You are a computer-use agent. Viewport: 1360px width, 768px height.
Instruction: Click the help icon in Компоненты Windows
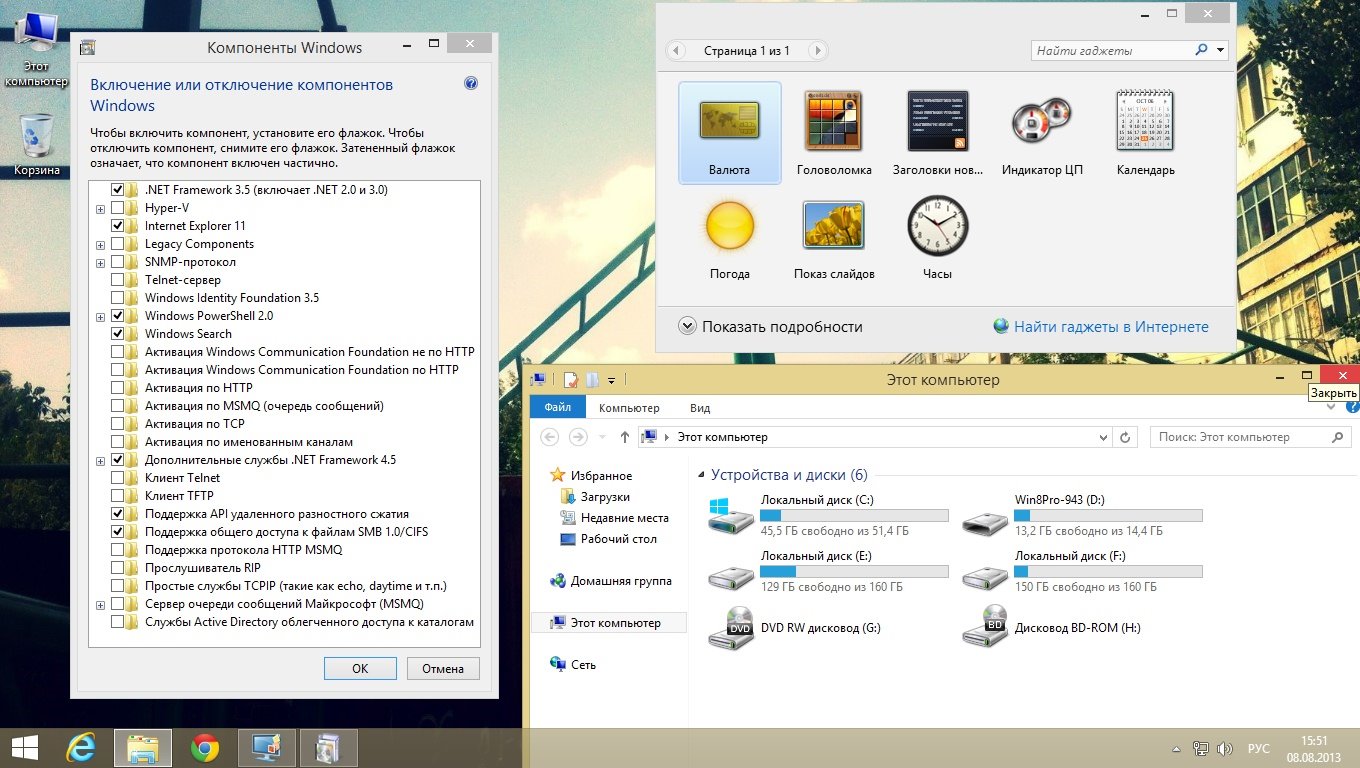click(x=471, y=84)
